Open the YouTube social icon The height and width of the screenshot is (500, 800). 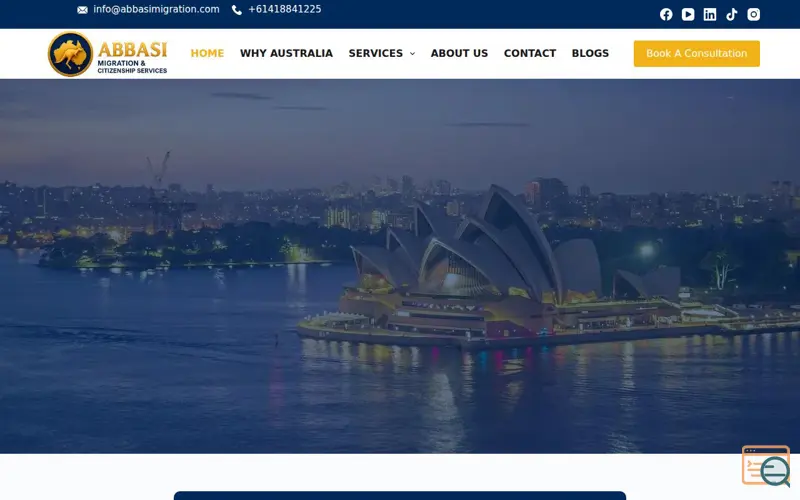[x=688, y=14]
